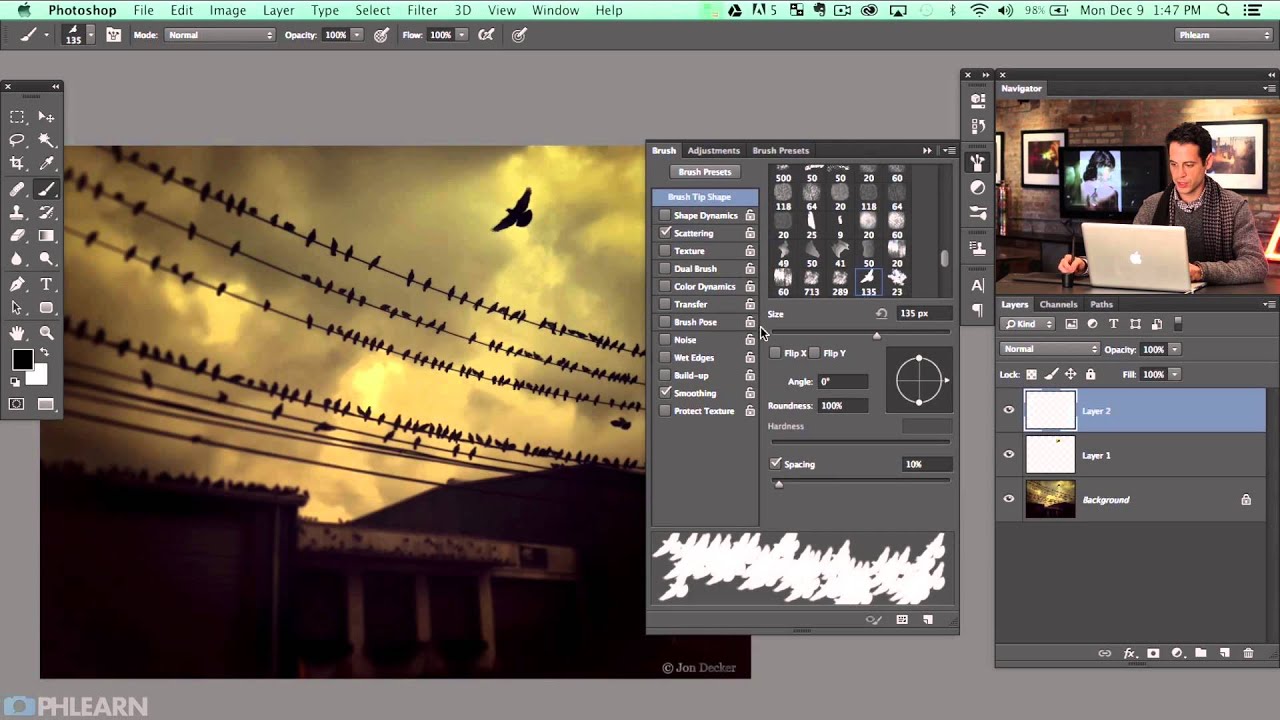Delete layer with trash icon
1280x720 pixels.
pyautogui.click(x=1248, y=653)
